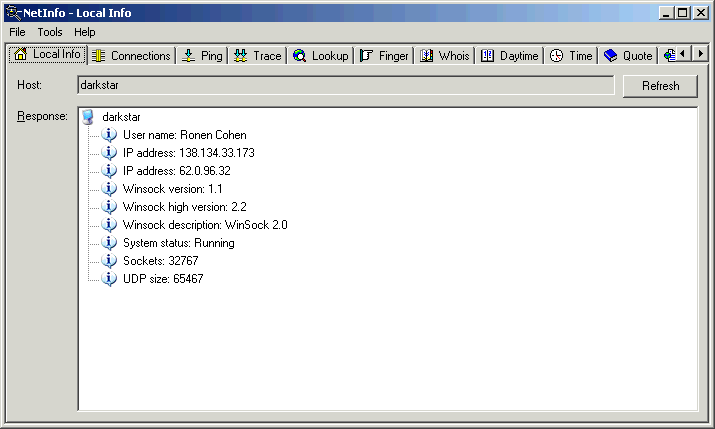Select the Local Info tab

coord(47,54)
